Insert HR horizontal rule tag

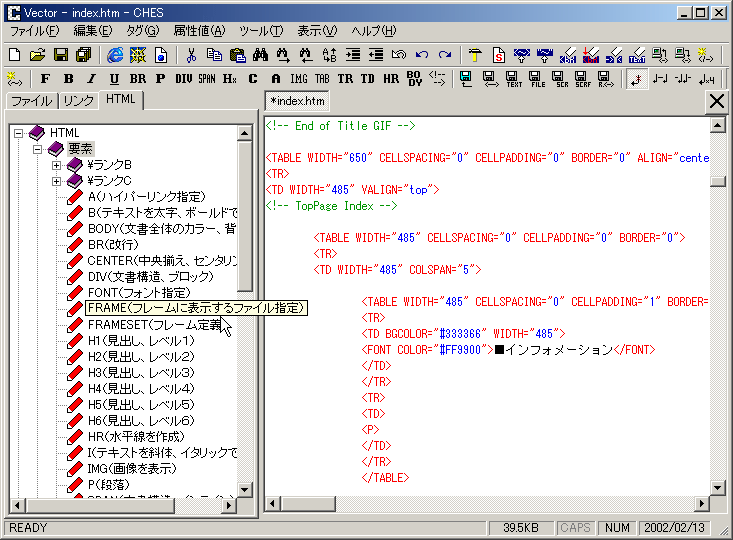(391, 79)
